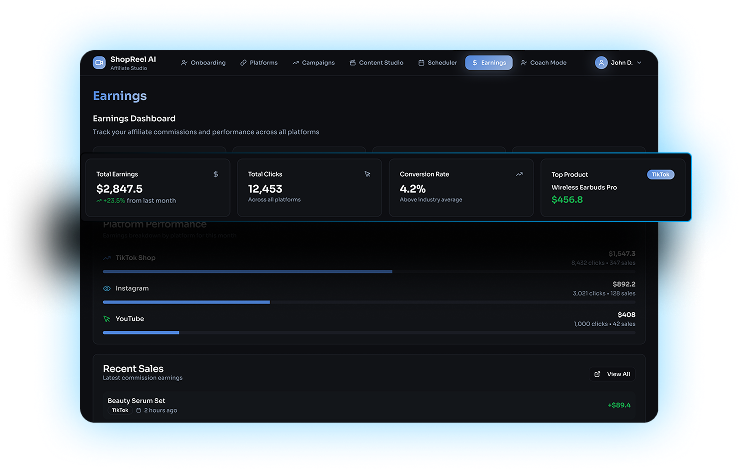This screenshot has width=742, height=473.
Task: Click the cursor icon beside YouTube
Action: coord(107,319)
